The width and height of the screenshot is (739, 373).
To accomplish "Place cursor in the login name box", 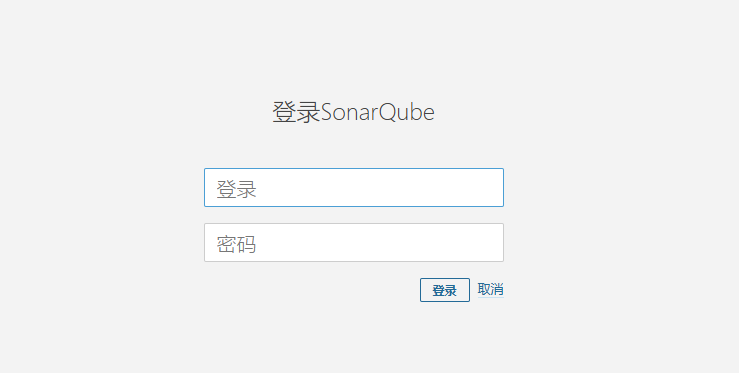I will tap(353, 187).
